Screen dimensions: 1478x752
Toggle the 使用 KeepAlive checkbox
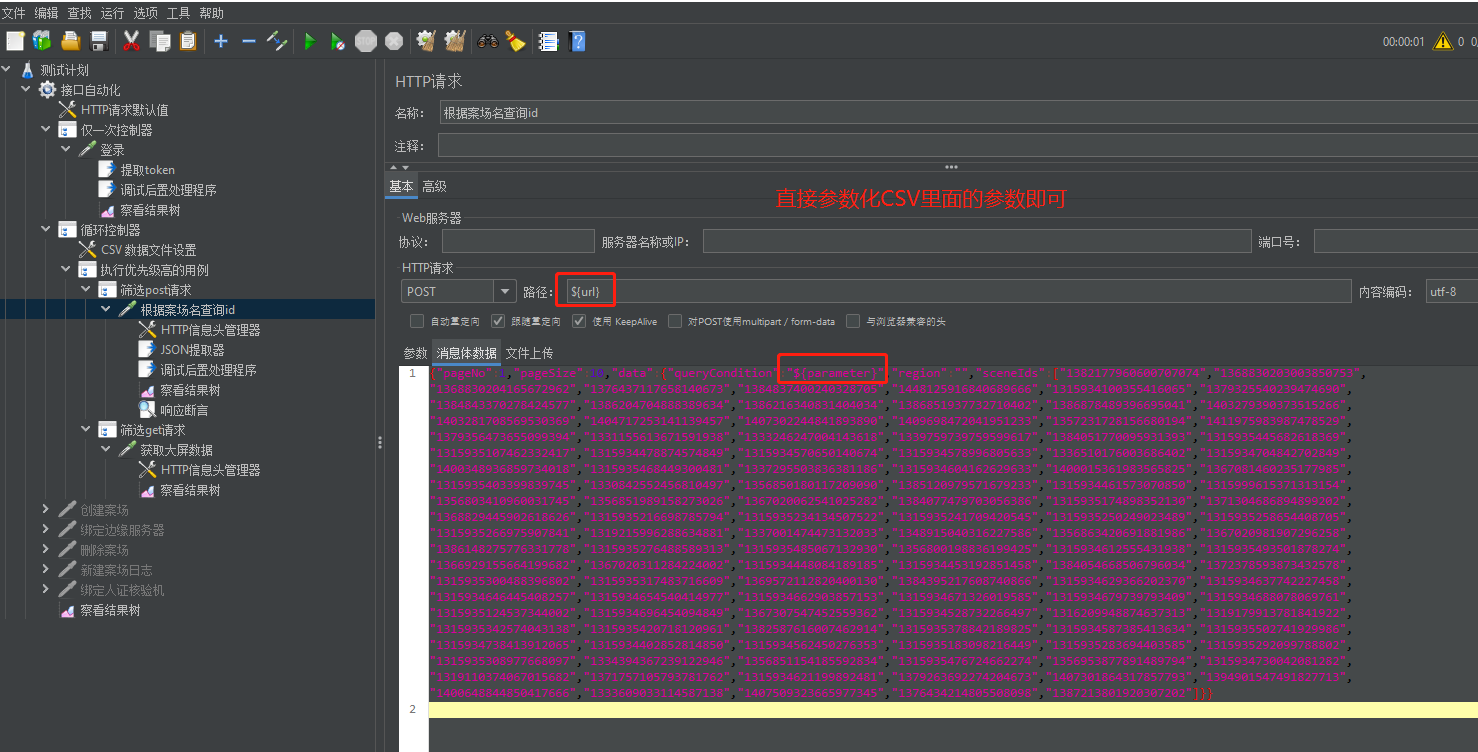[579, 321]
